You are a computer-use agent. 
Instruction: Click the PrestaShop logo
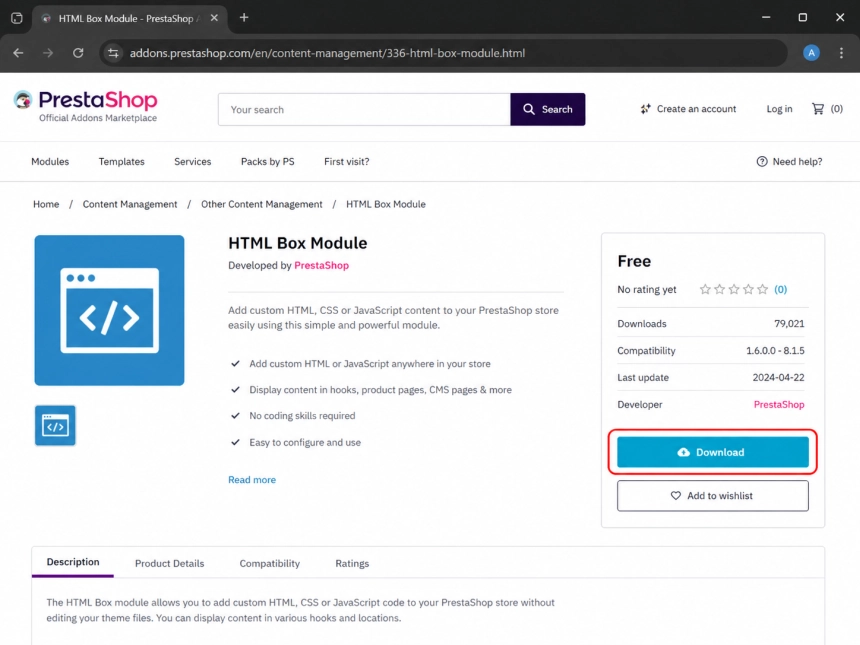point(86,106)
